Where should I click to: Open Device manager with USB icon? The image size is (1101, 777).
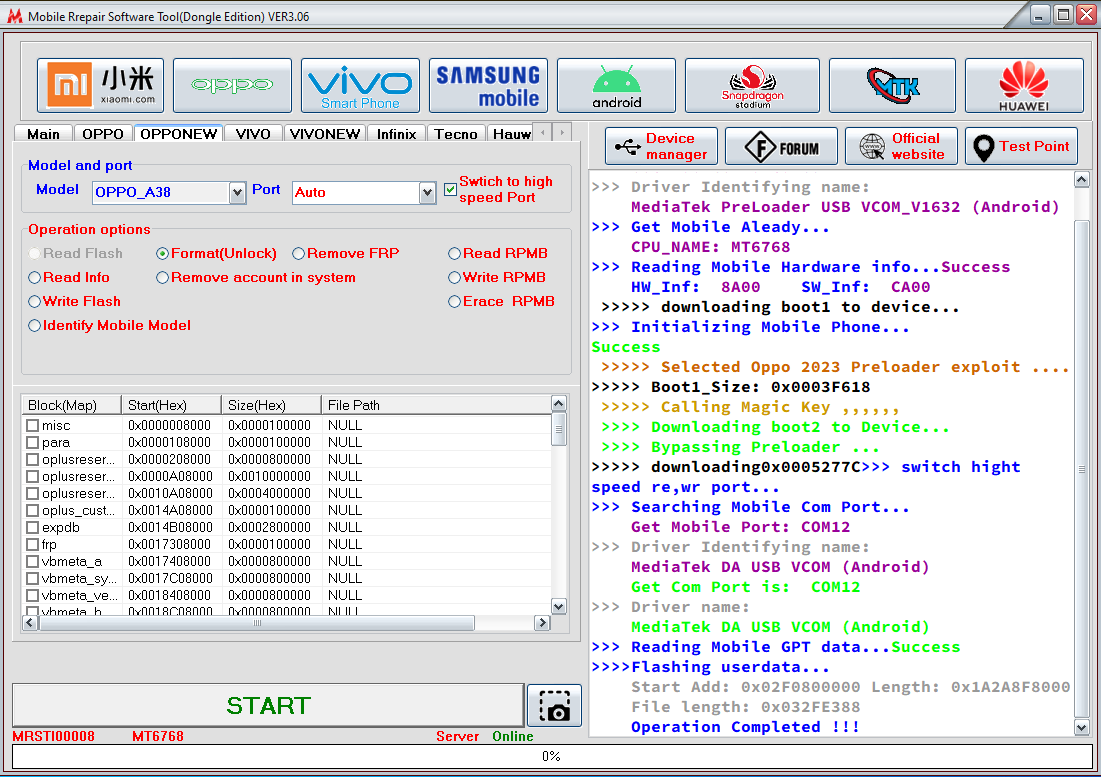(x=661, y=146)
